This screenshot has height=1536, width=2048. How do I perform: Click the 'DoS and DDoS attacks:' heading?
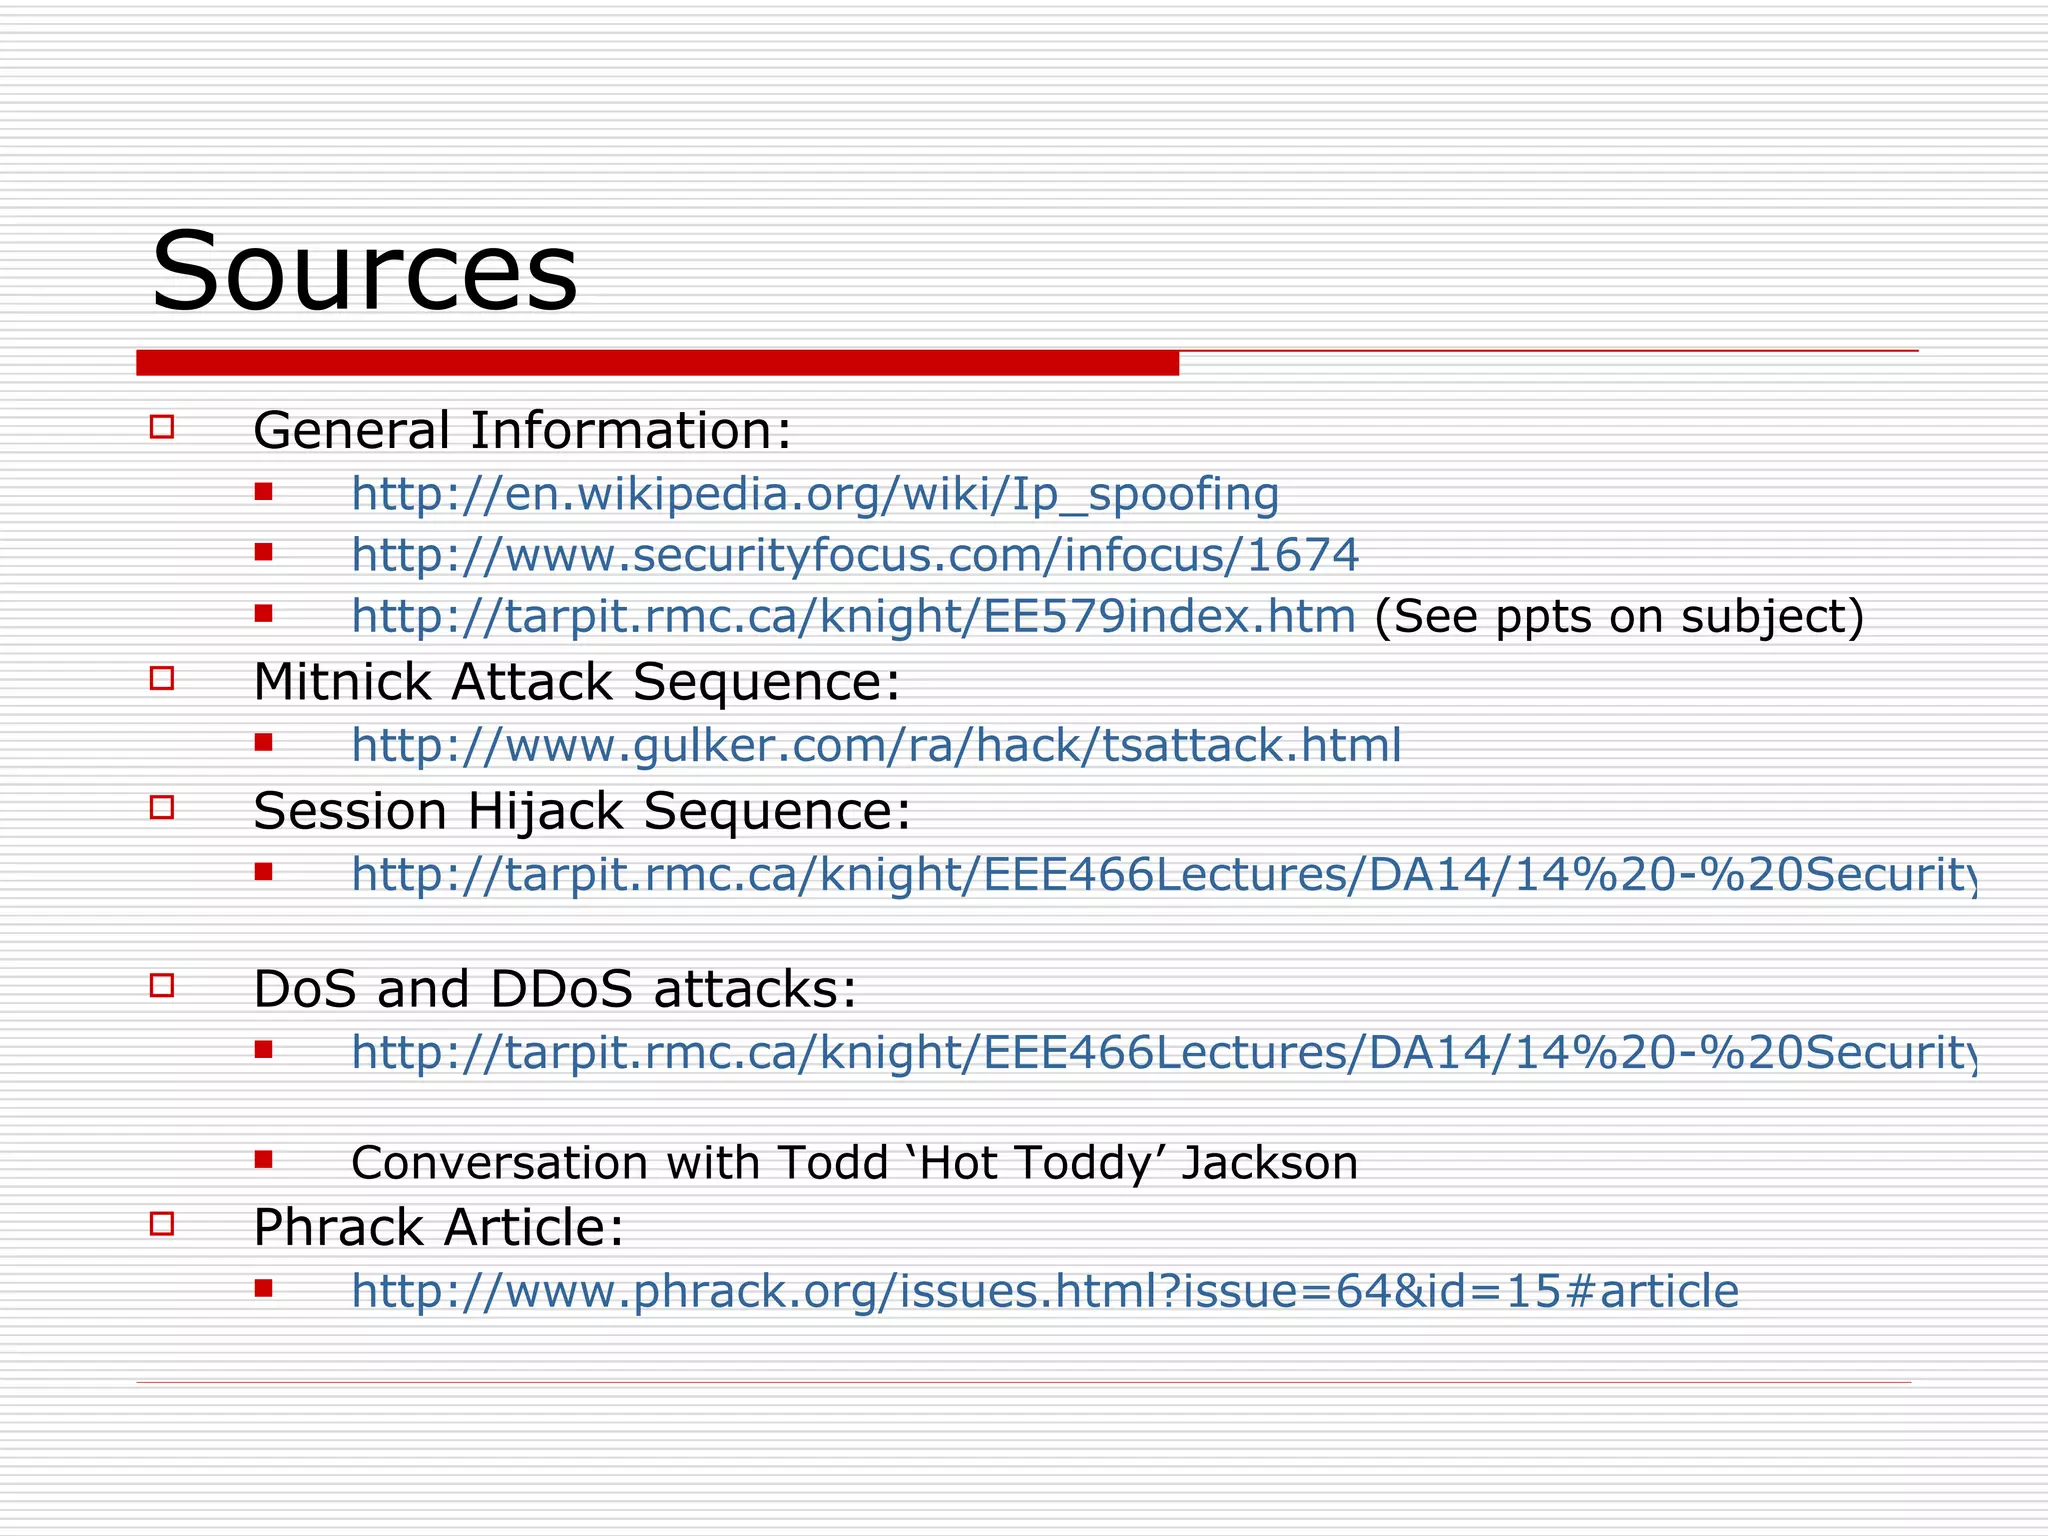click(x=555, y=989)
